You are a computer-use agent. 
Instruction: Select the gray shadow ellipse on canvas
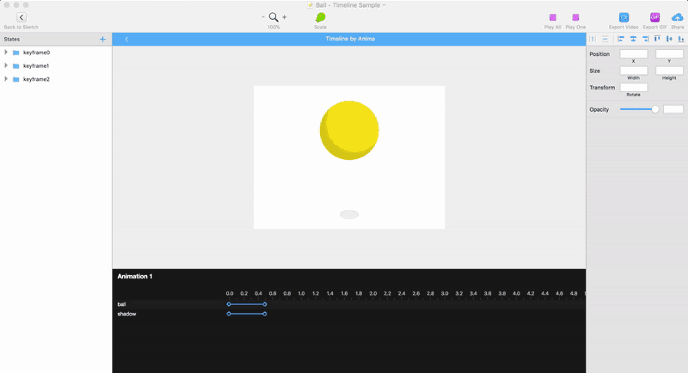pyautogui.click(x=349, y=215)
